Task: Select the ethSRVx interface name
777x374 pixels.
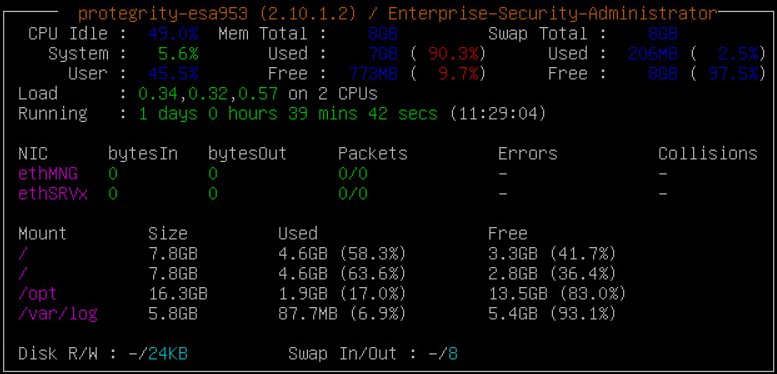Action: (x=53, y=193)
